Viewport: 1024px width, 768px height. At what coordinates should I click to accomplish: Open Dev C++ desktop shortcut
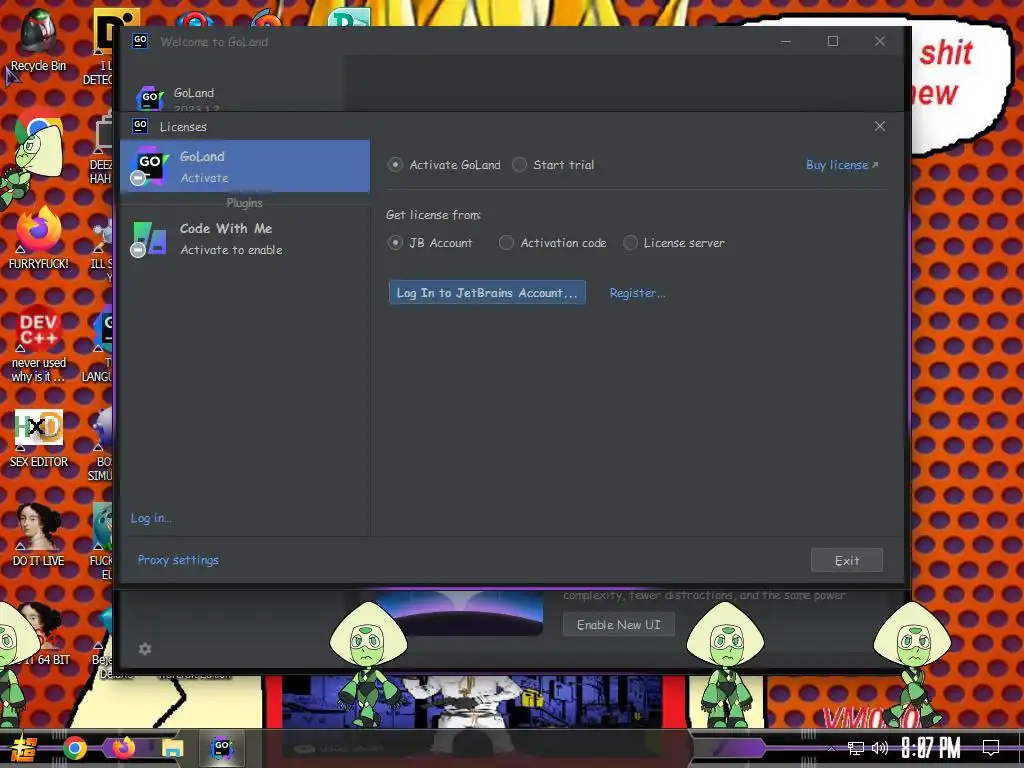coord(38,343)
